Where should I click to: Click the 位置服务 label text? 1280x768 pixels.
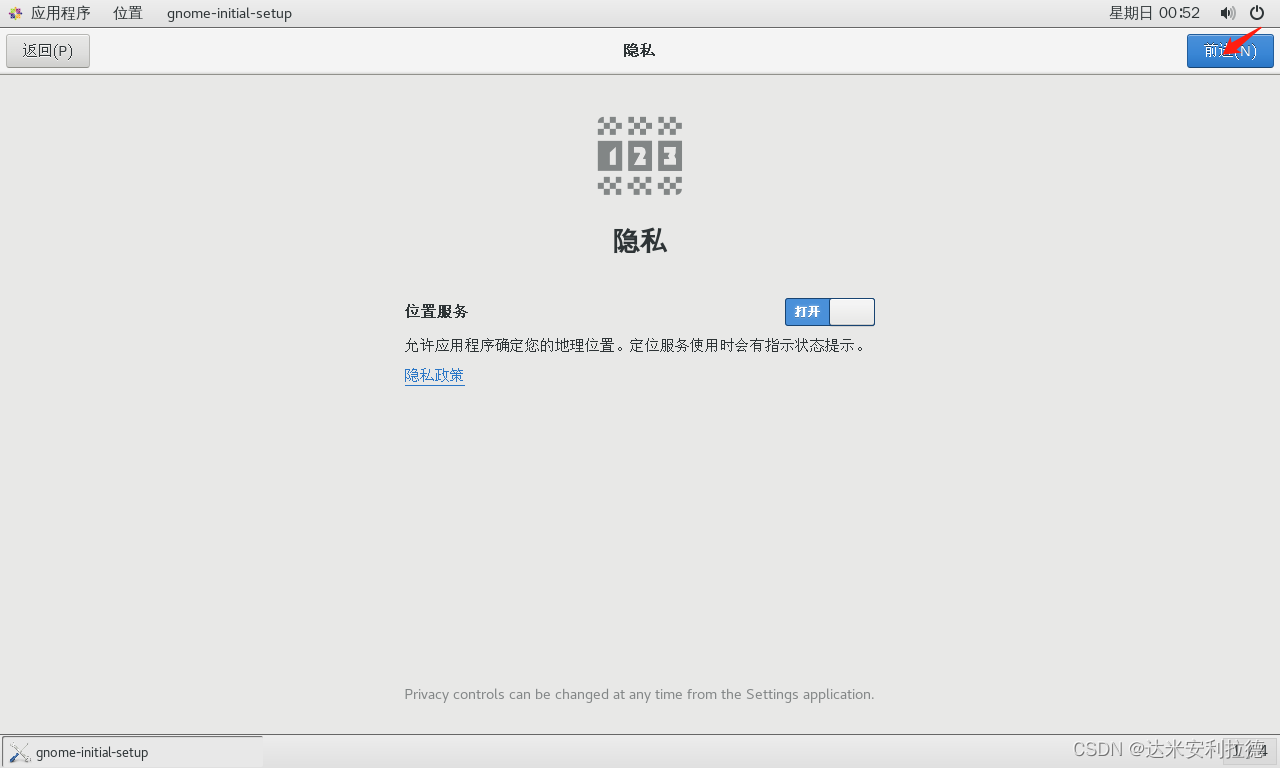pyautogui.click(x=436, y=311)
